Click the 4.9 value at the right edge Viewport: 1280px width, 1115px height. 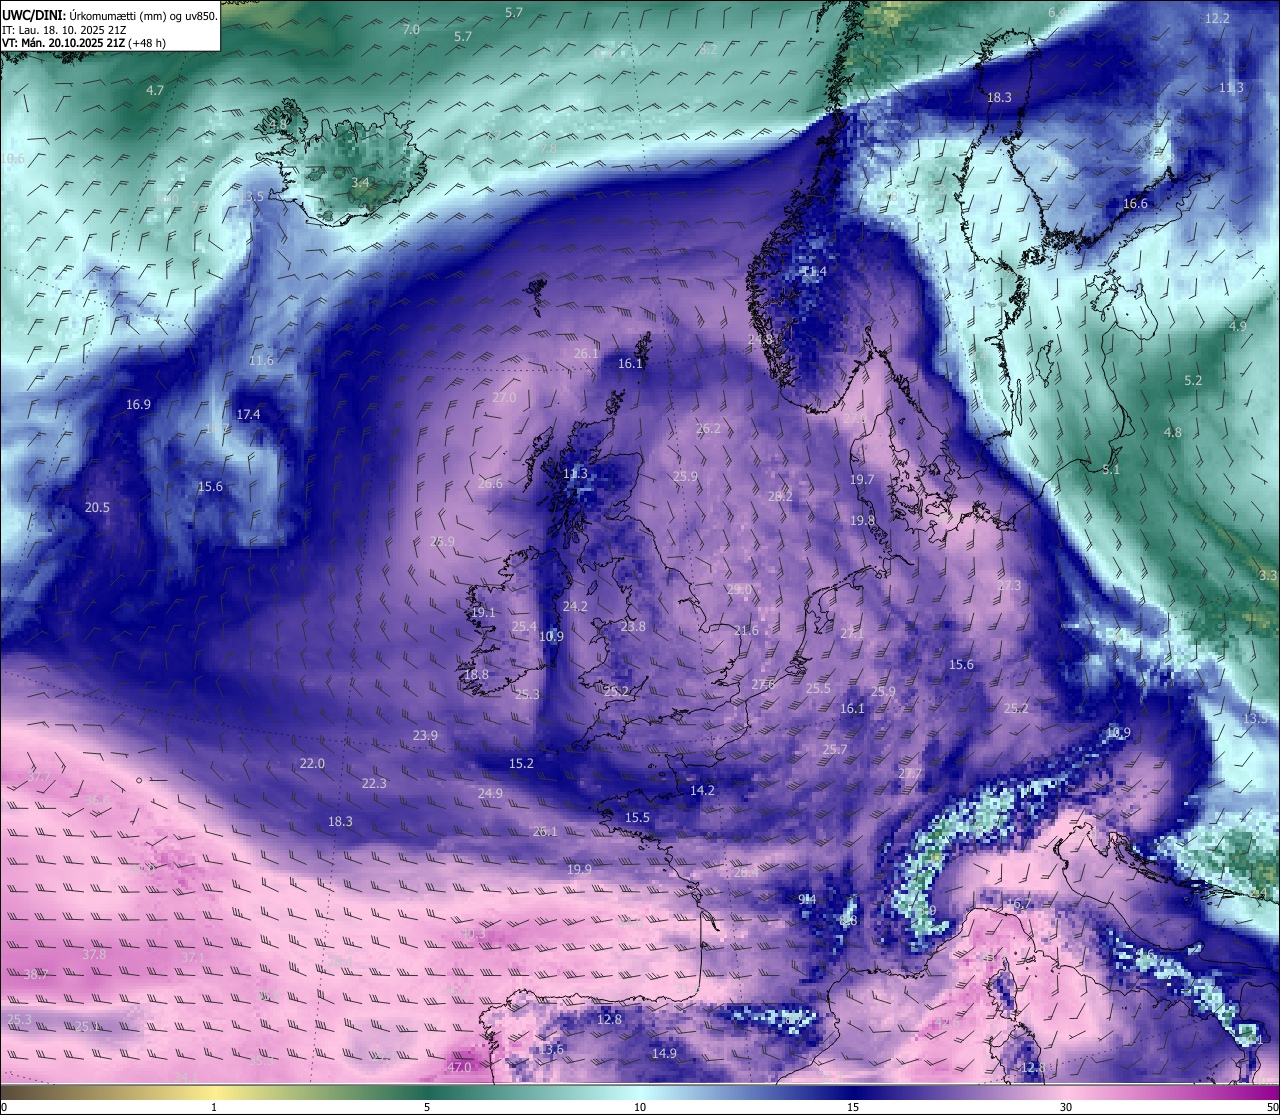1238,326
